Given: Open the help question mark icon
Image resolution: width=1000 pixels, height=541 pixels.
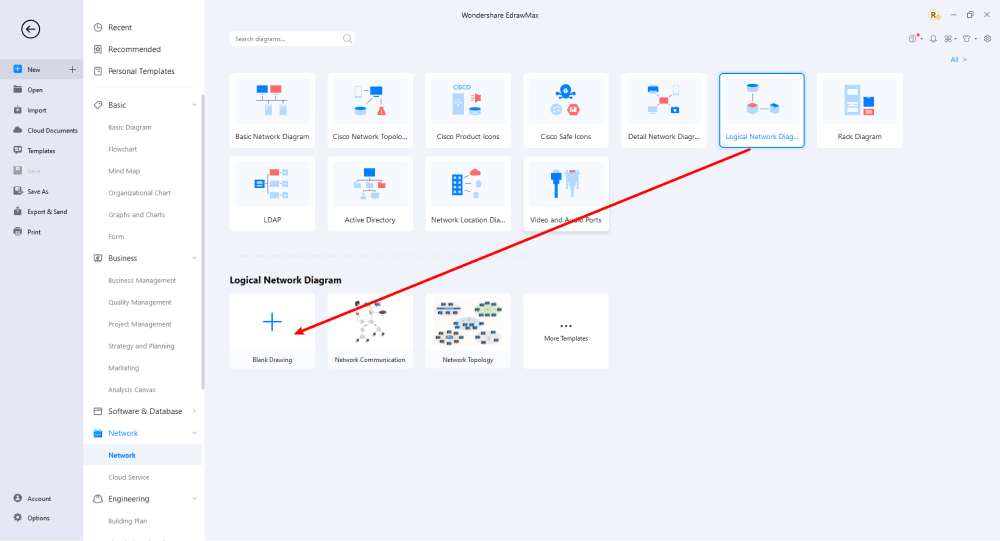Looking at the screenshot, I should pyautogui.click(x=913, y=39).
